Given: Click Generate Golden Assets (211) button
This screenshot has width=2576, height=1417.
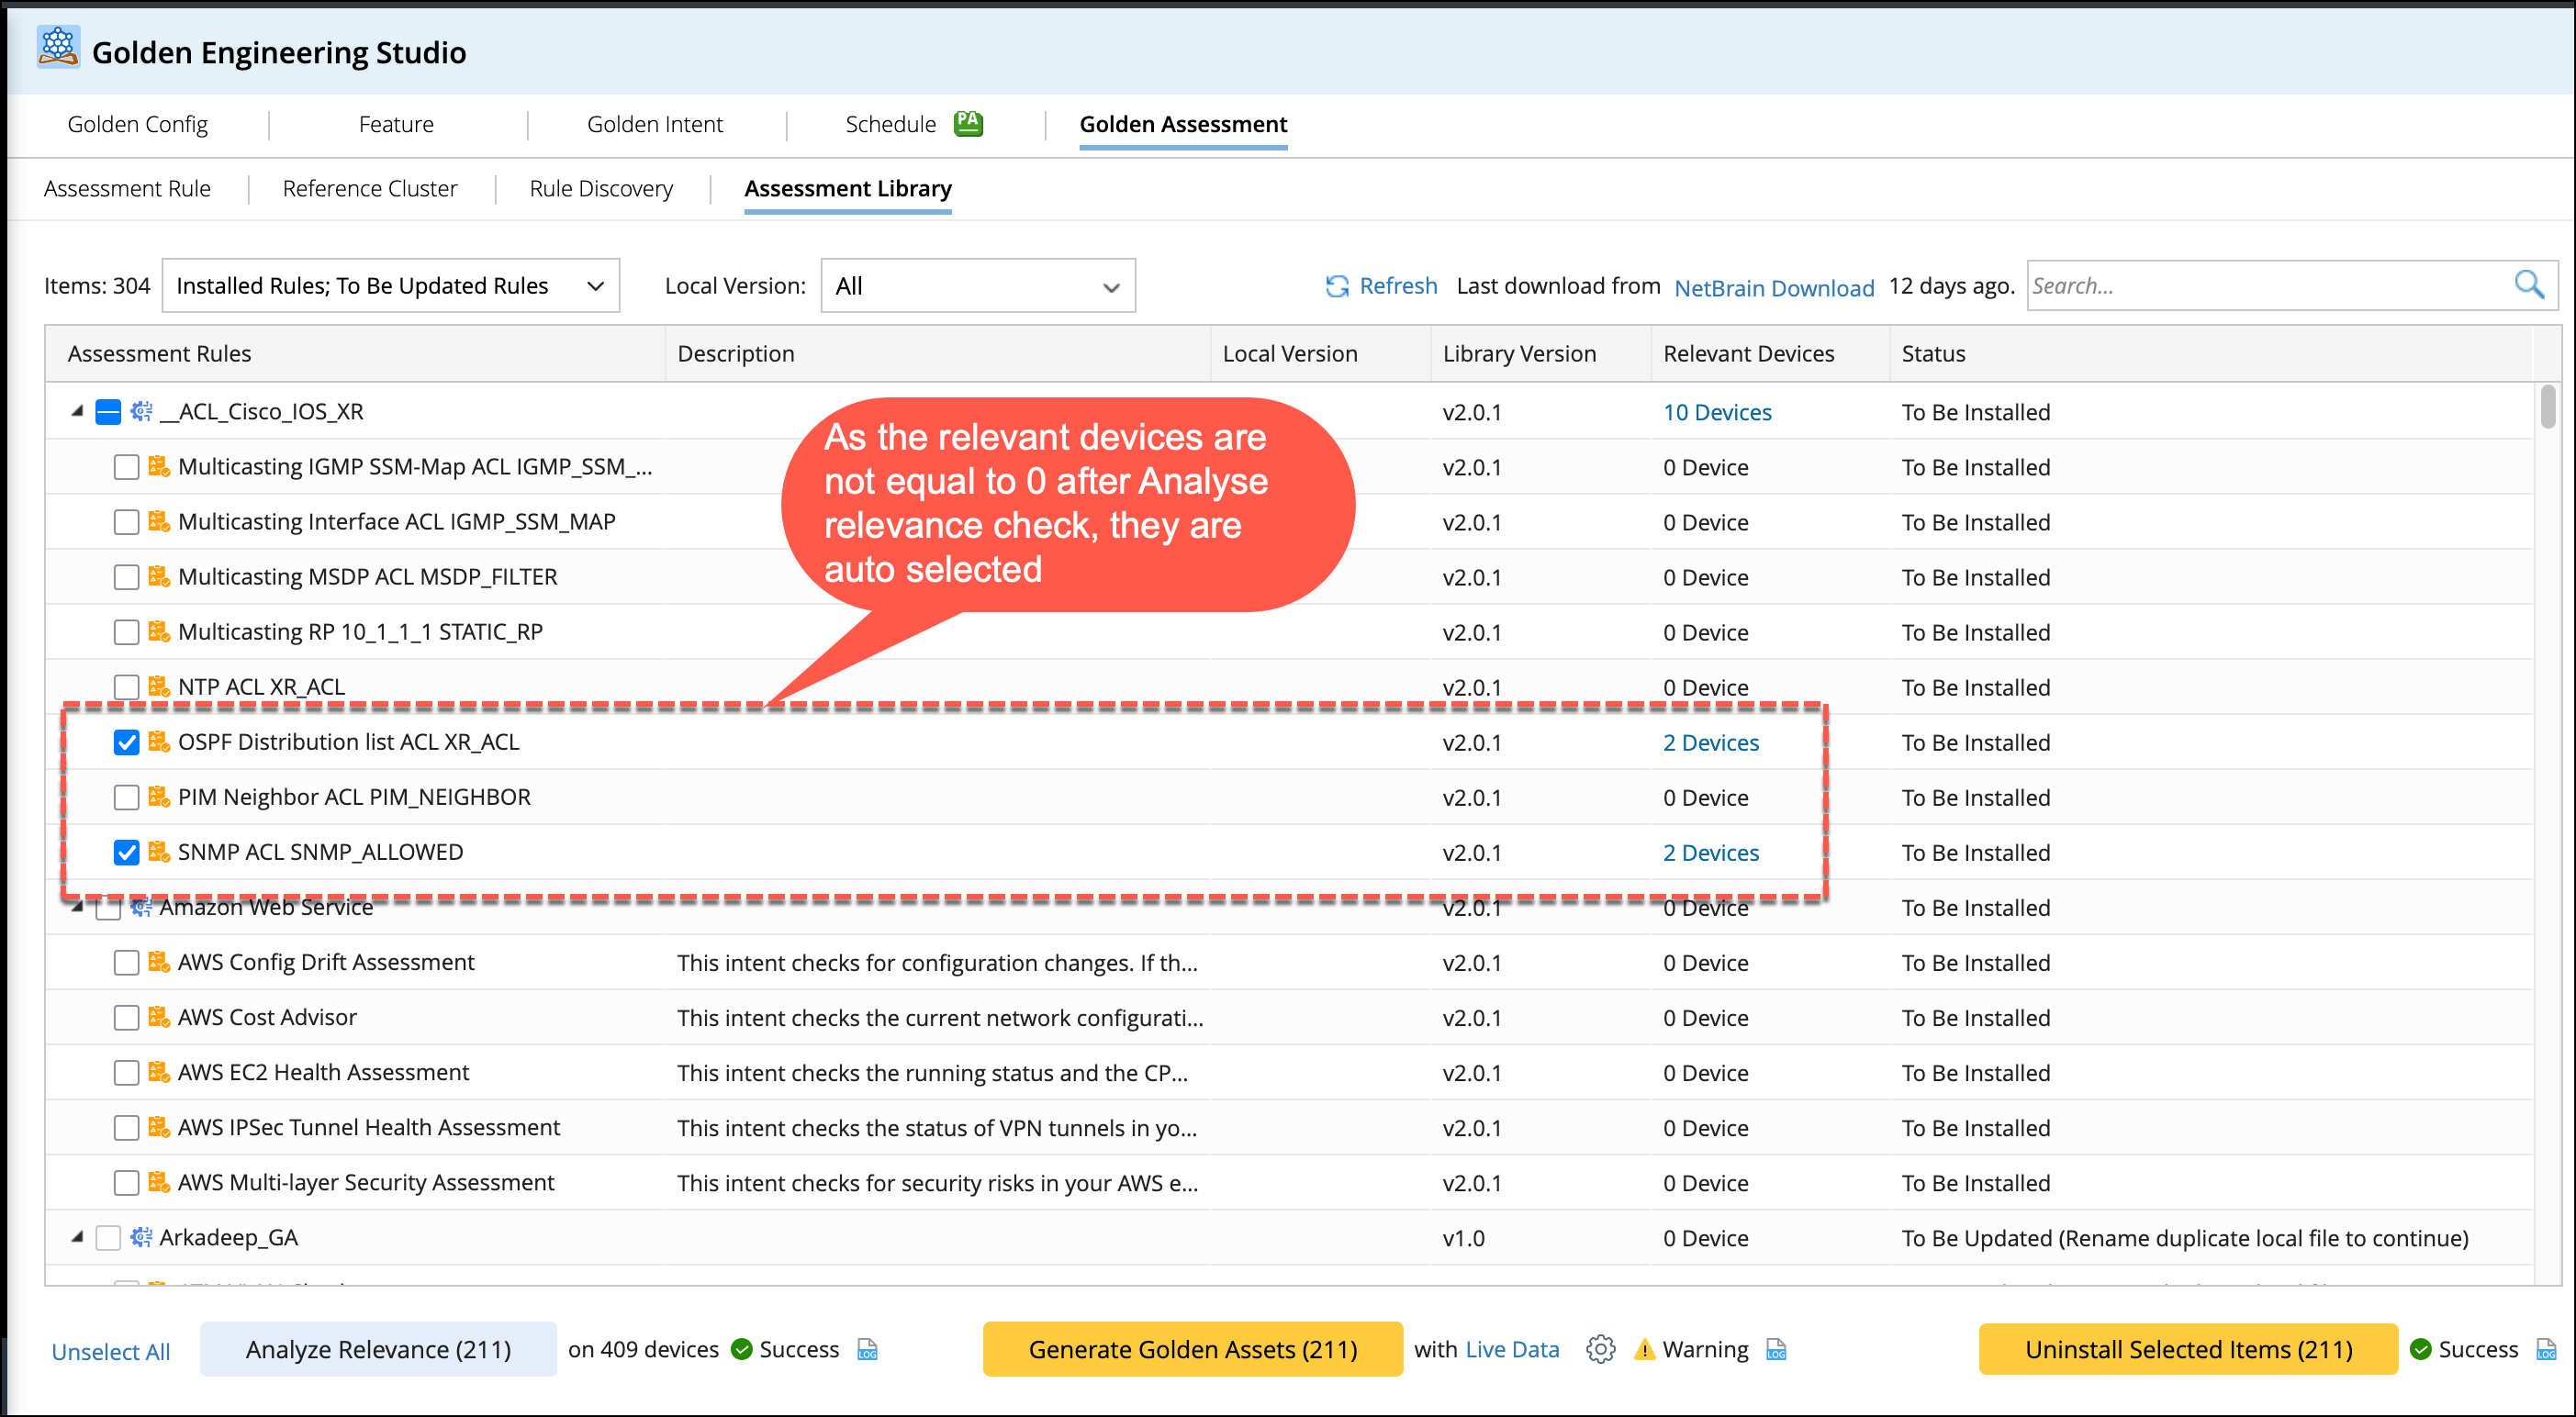Looking at the screenshot, I should (1192, 1349).
